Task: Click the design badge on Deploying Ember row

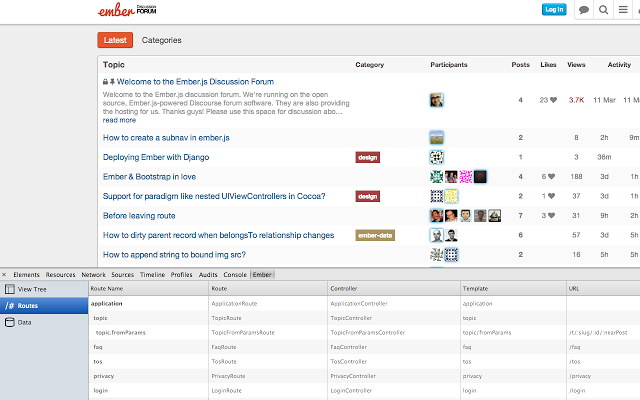Action: click(x=368, y=158)
